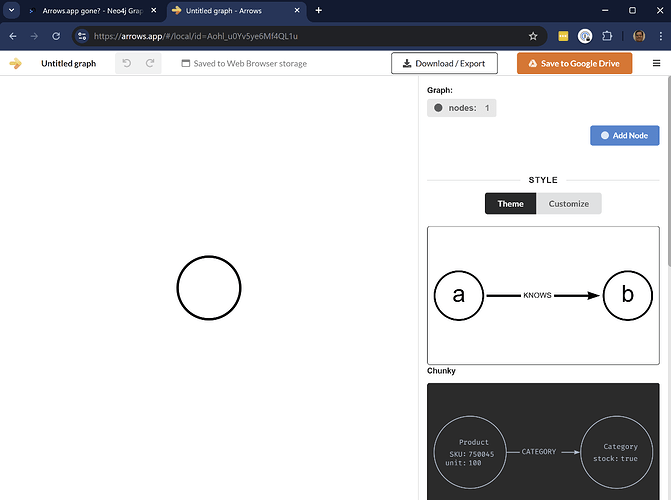The width and height of the screenshot is (671, 500).
Task: Open Chrome three-dot menu
Action: coord(661,36)
